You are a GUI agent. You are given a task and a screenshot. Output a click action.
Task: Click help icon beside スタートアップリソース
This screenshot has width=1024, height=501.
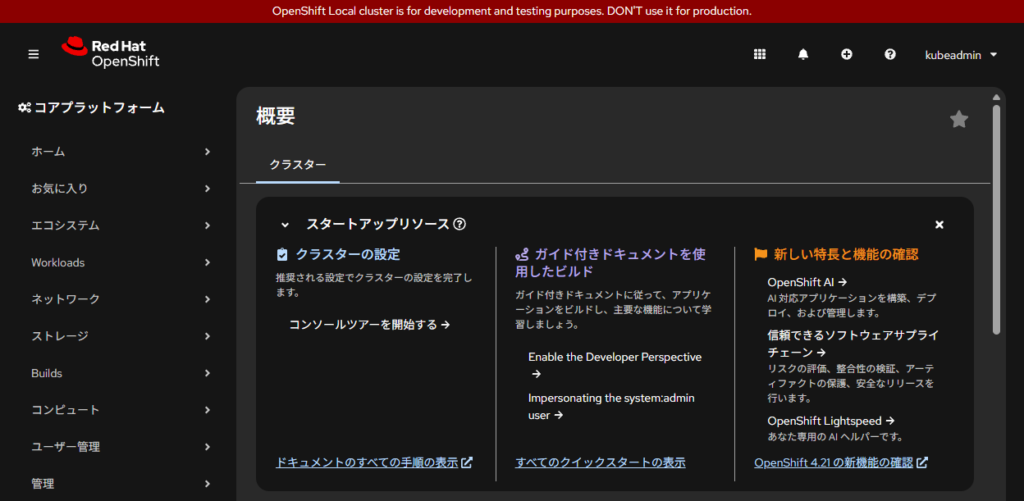[x=459, y=225]
